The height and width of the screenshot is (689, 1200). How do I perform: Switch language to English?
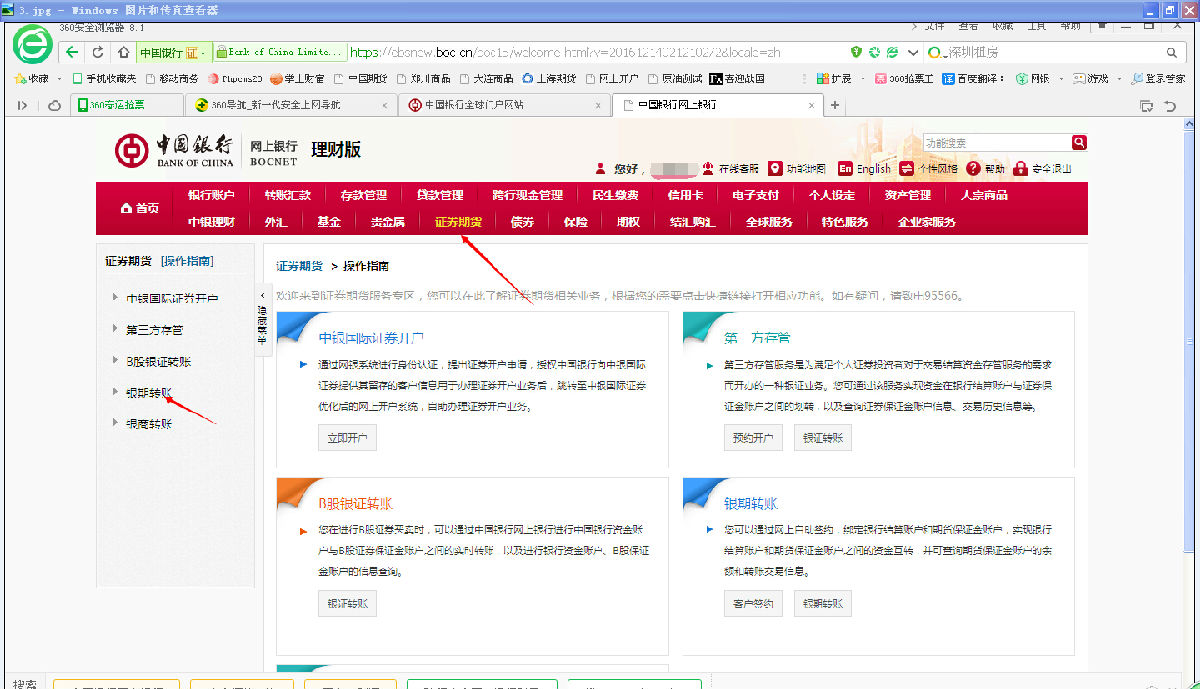coord(864,168)
